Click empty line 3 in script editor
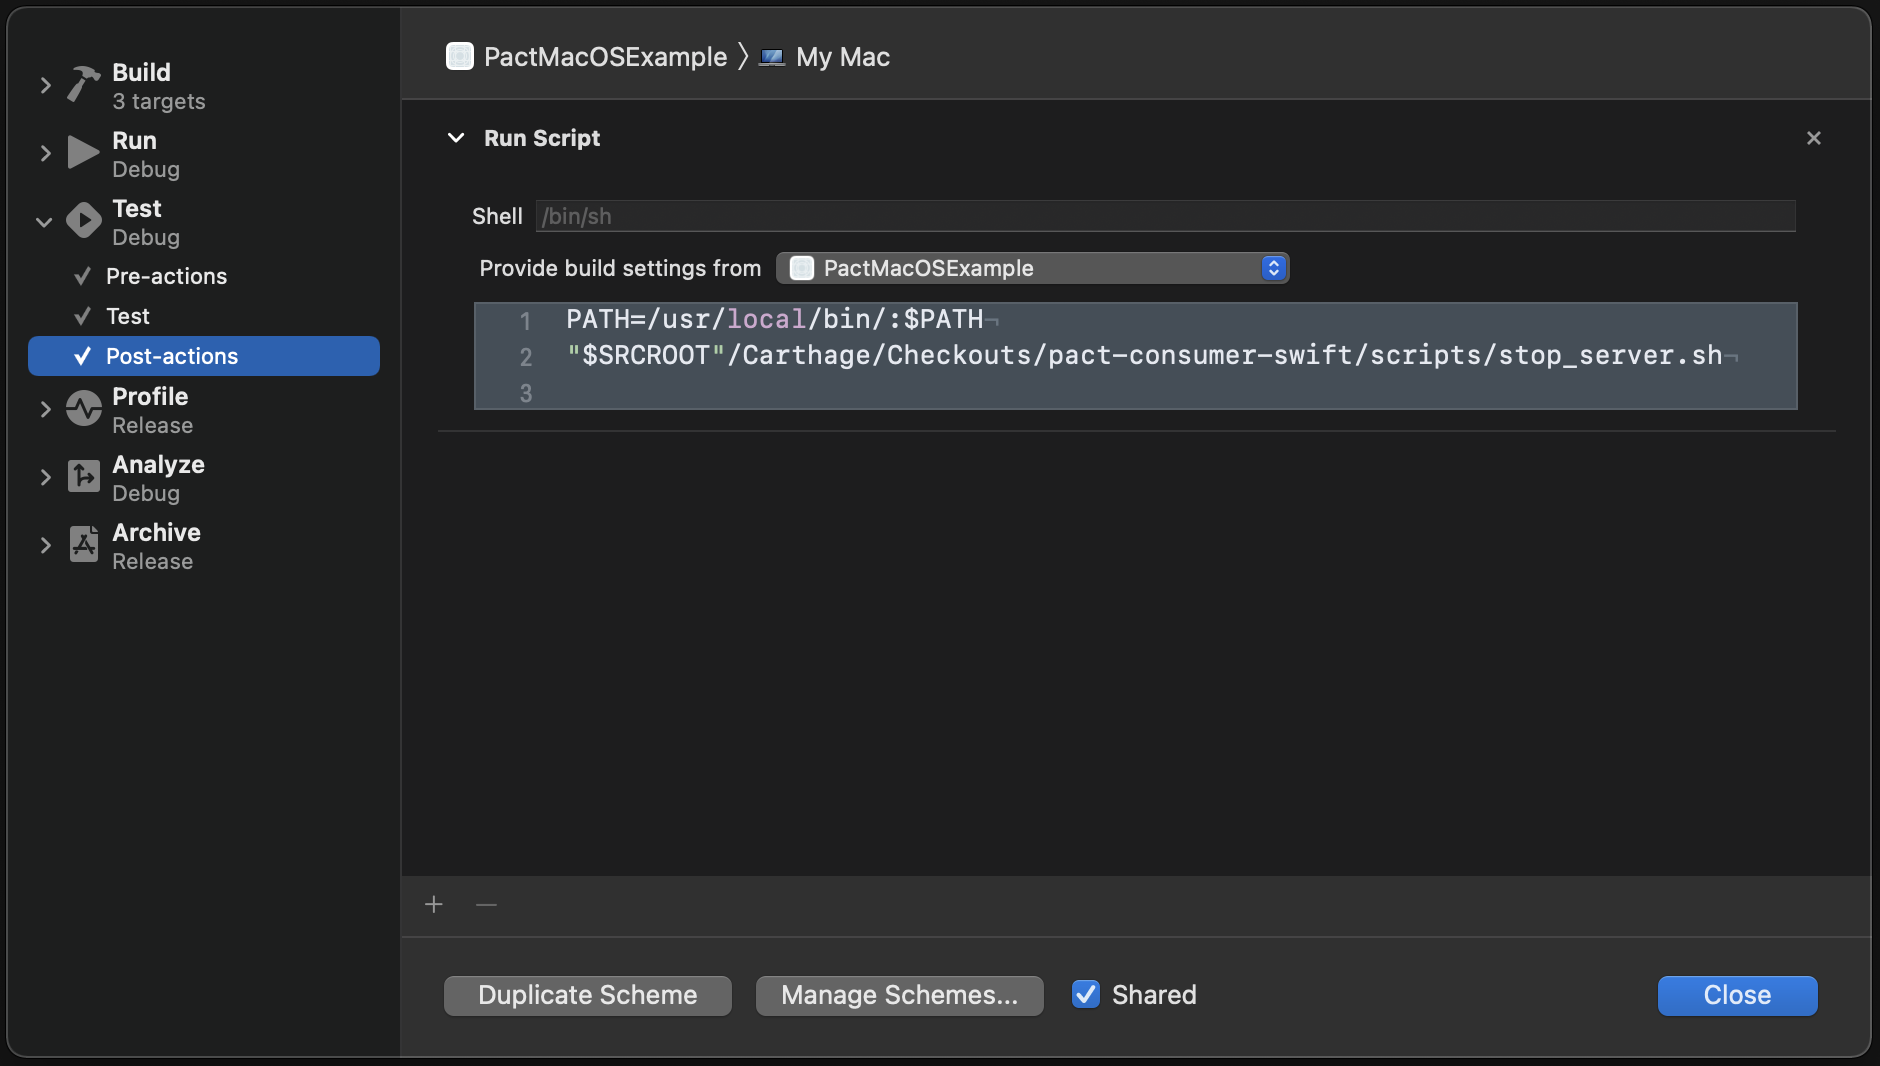The width and height of the screenshot is (1880, 1066). (x=1135, y=392)
